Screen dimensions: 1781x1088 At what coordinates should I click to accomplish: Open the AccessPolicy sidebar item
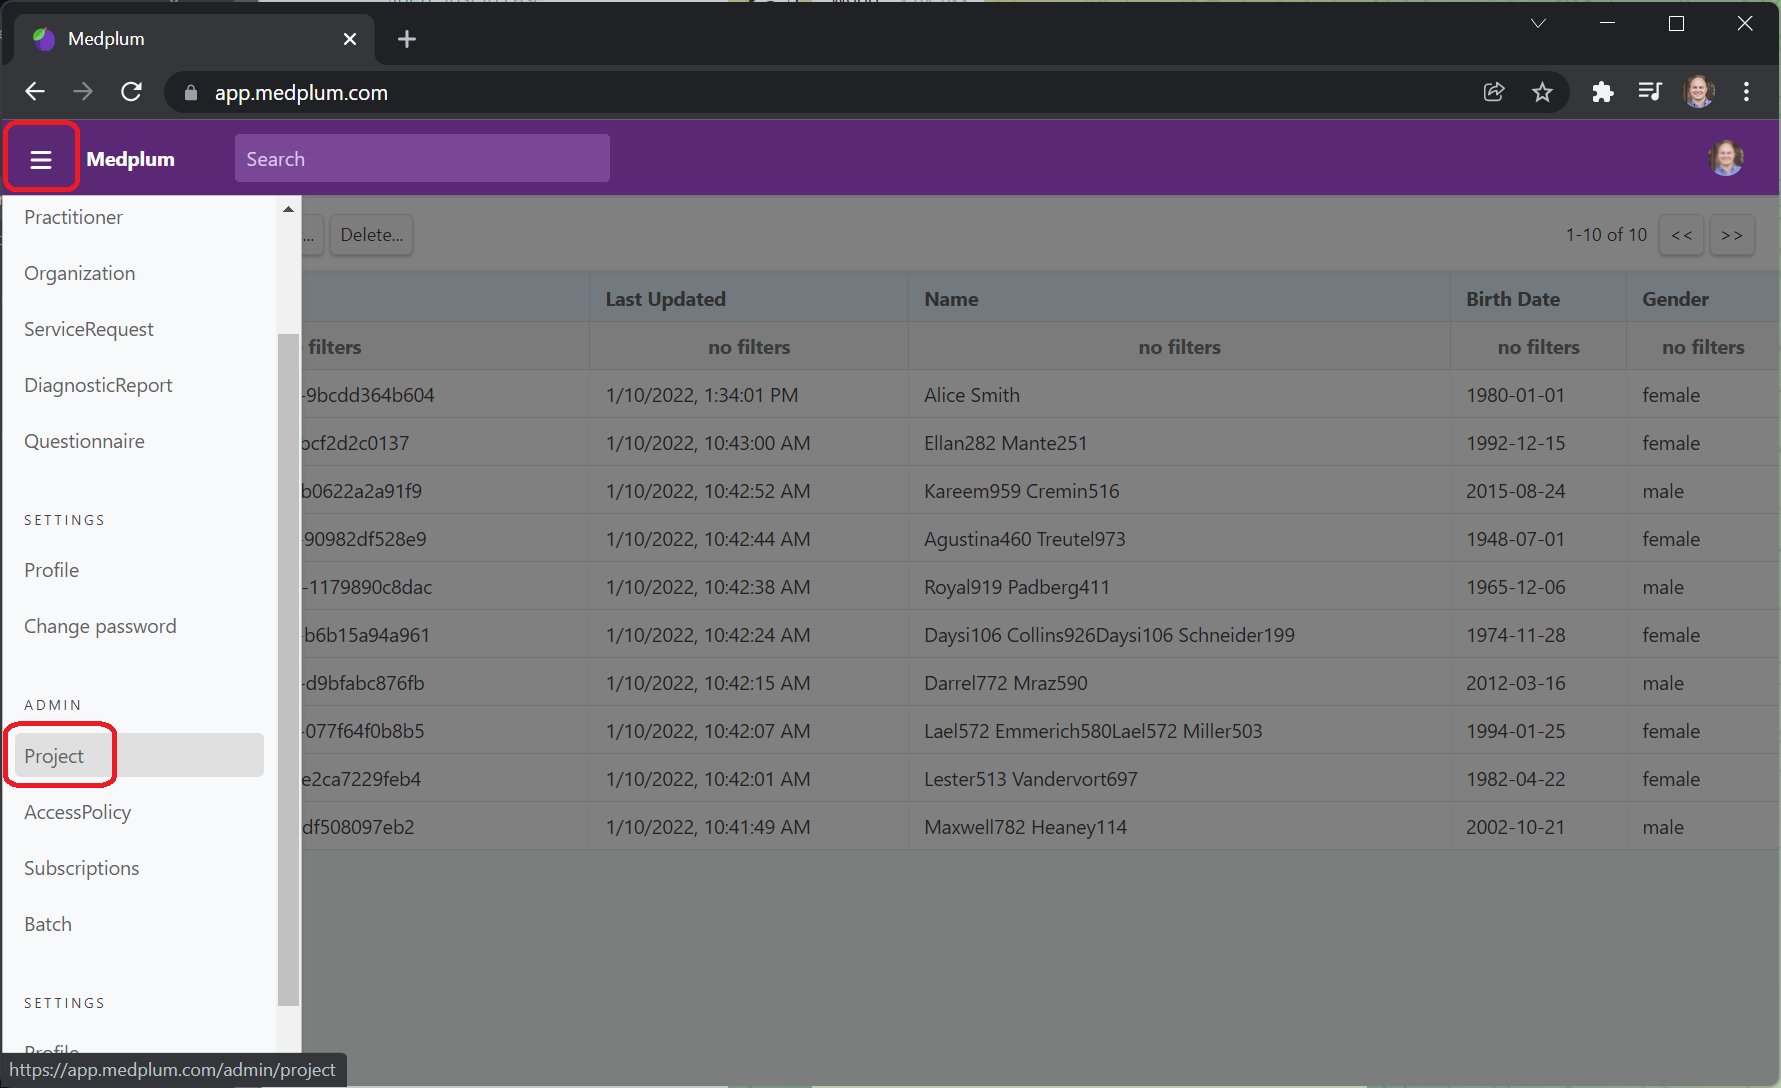click(x=77, y=812)
